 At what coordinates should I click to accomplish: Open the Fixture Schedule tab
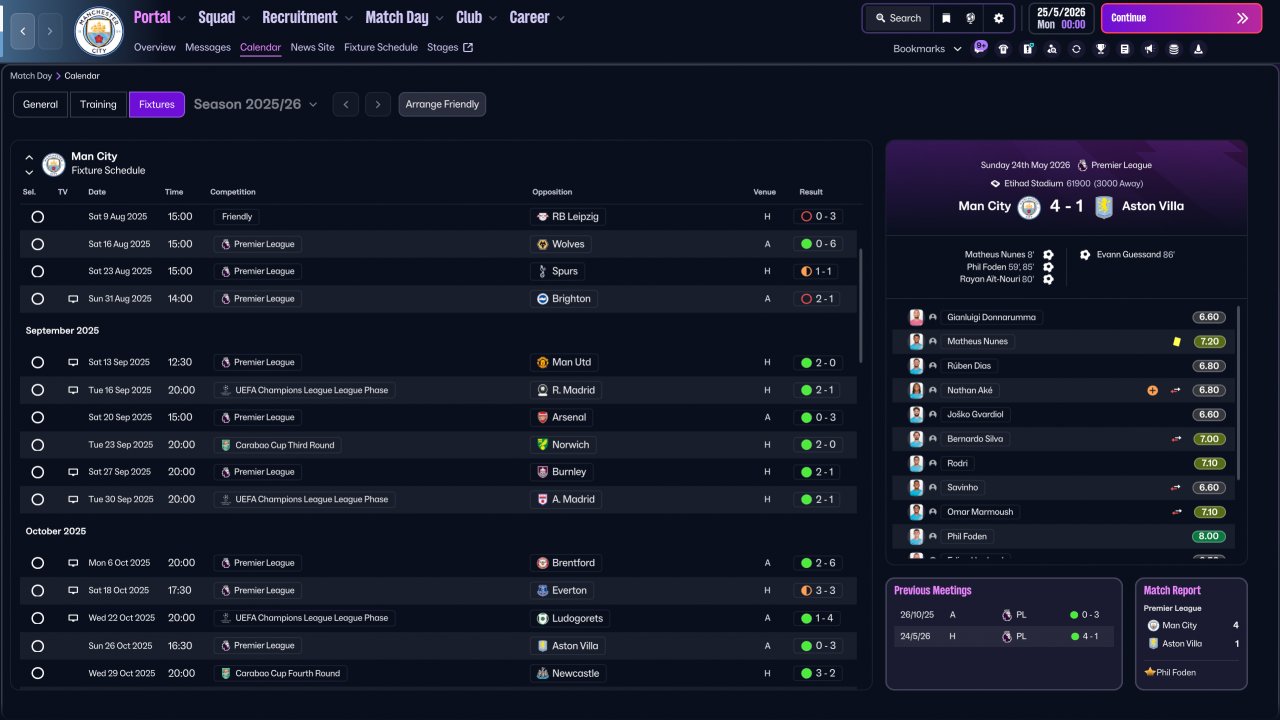(381, 48)
